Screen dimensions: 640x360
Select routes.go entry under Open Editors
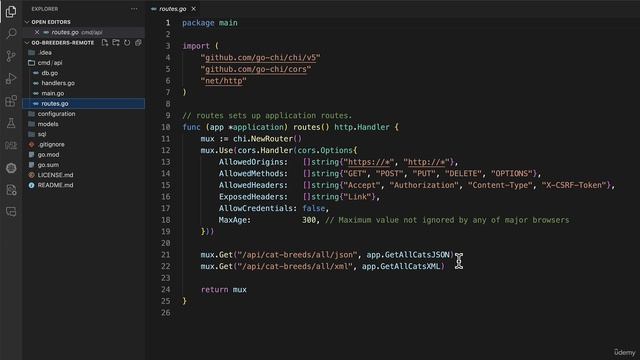coord(83,32)
